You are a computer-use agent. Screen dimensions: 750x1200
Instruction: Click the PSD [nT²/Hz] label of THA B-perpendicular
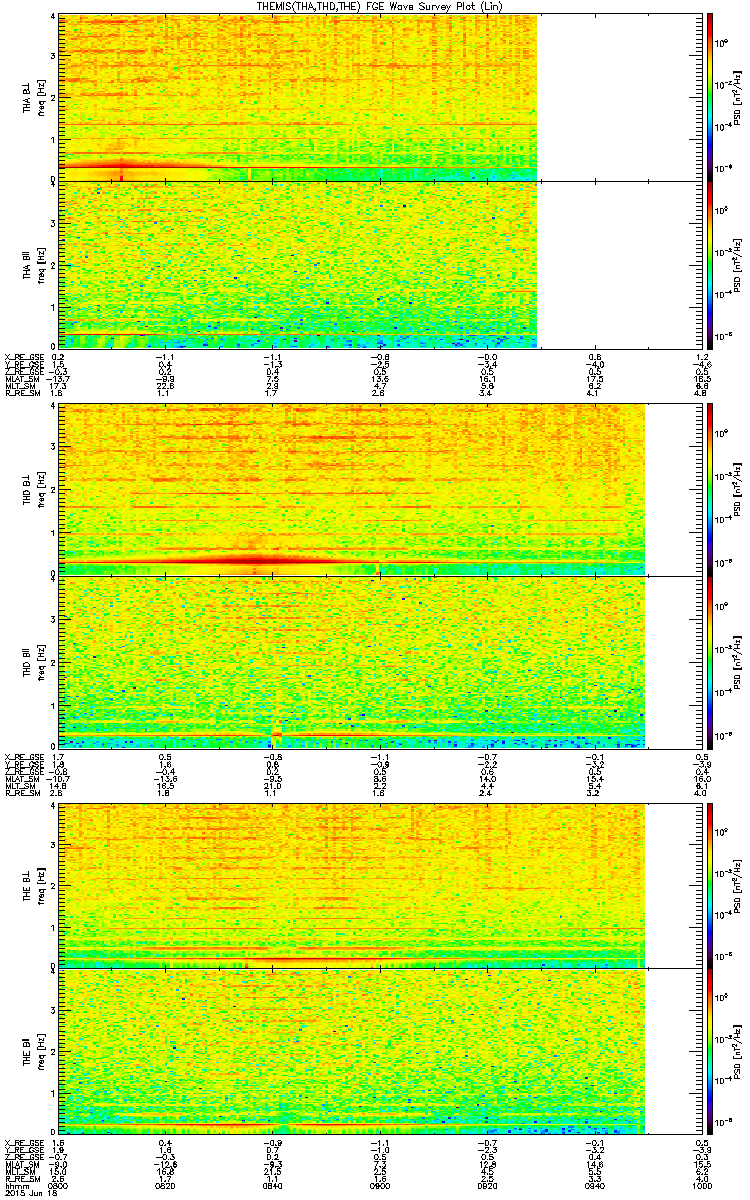[x=738, y=98]
